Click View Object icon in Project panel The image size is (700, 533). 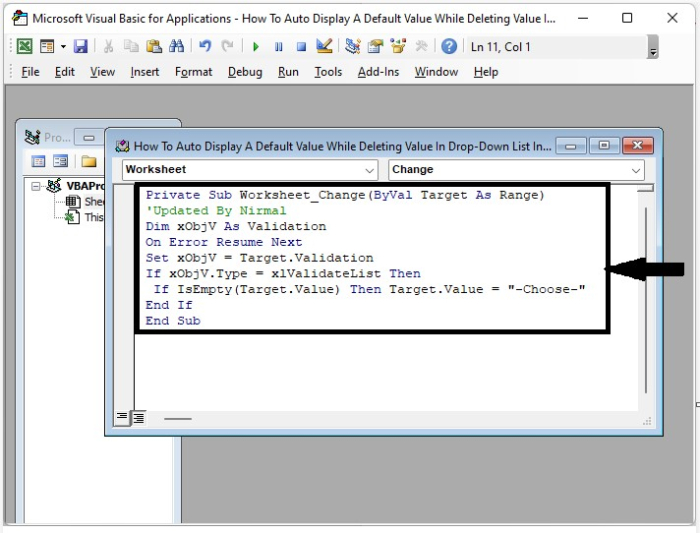point(60,161)
